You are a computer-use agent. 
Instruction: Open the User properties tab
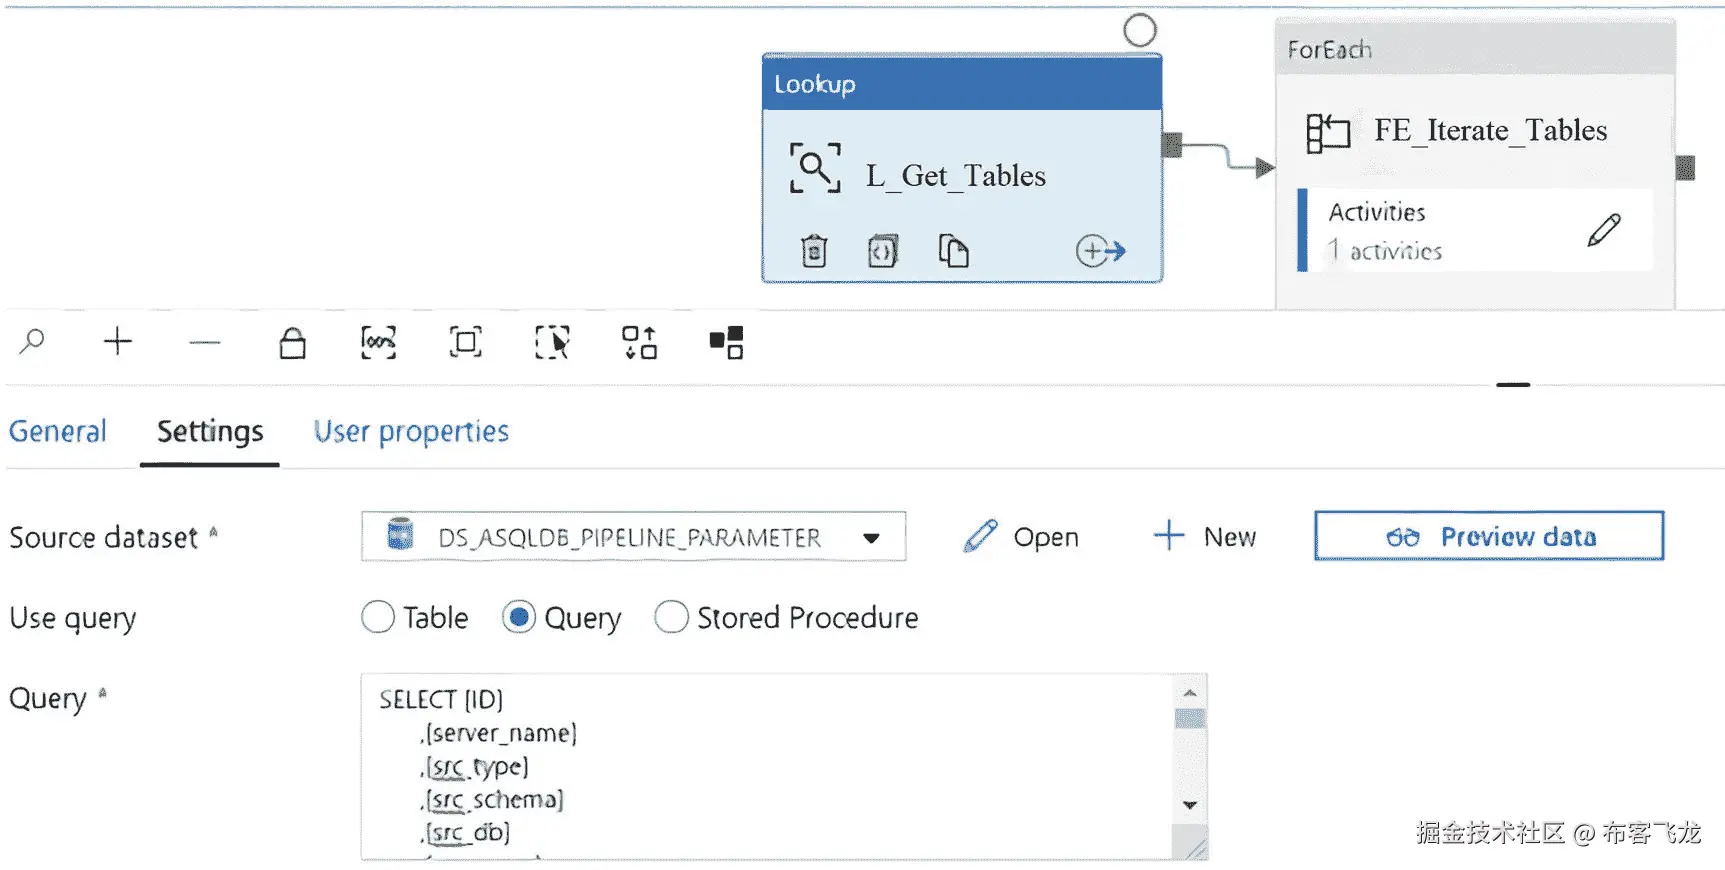pos(411,432)
